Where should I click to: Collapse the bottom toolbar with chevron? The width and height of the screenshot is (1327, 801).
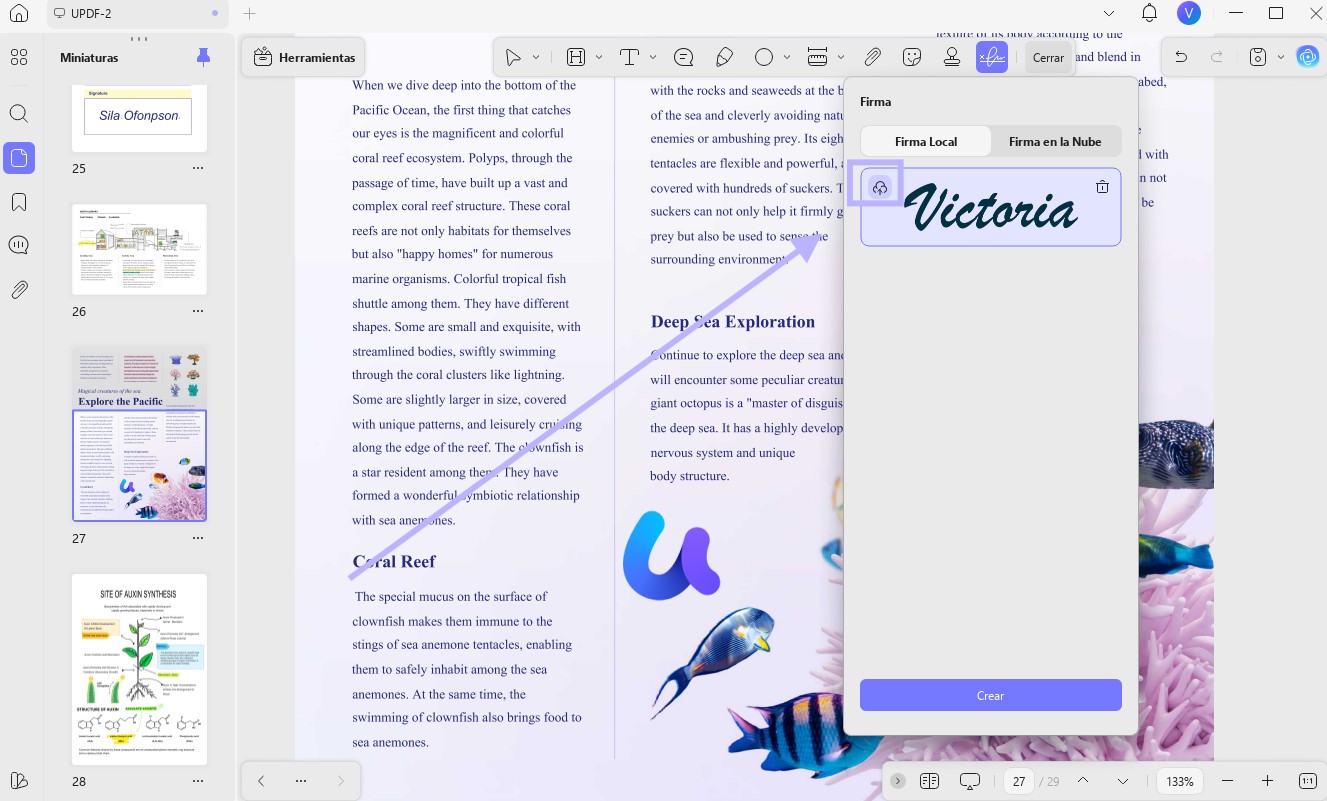point(897,781)
